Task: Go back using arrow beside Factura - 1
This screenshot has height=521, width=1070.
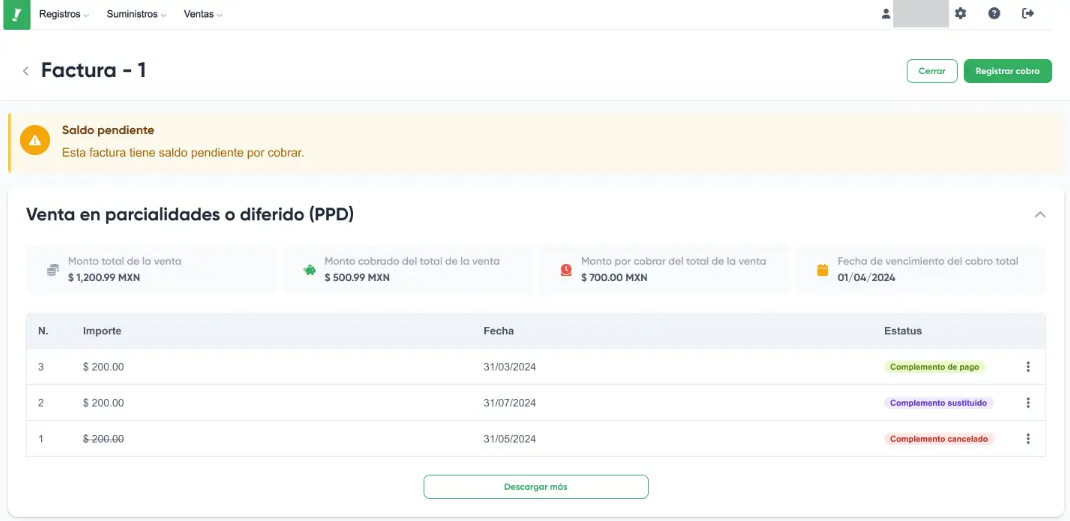Action: coord(25,71)
